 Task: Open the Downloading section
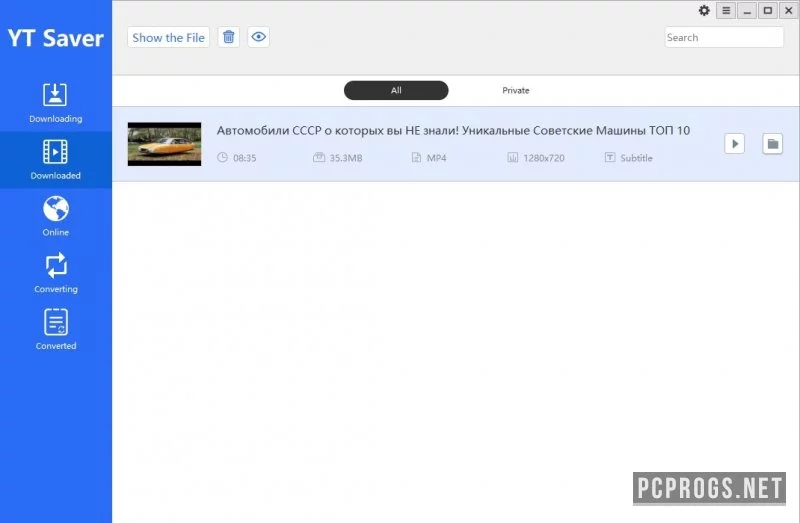(x=55, y=103)
